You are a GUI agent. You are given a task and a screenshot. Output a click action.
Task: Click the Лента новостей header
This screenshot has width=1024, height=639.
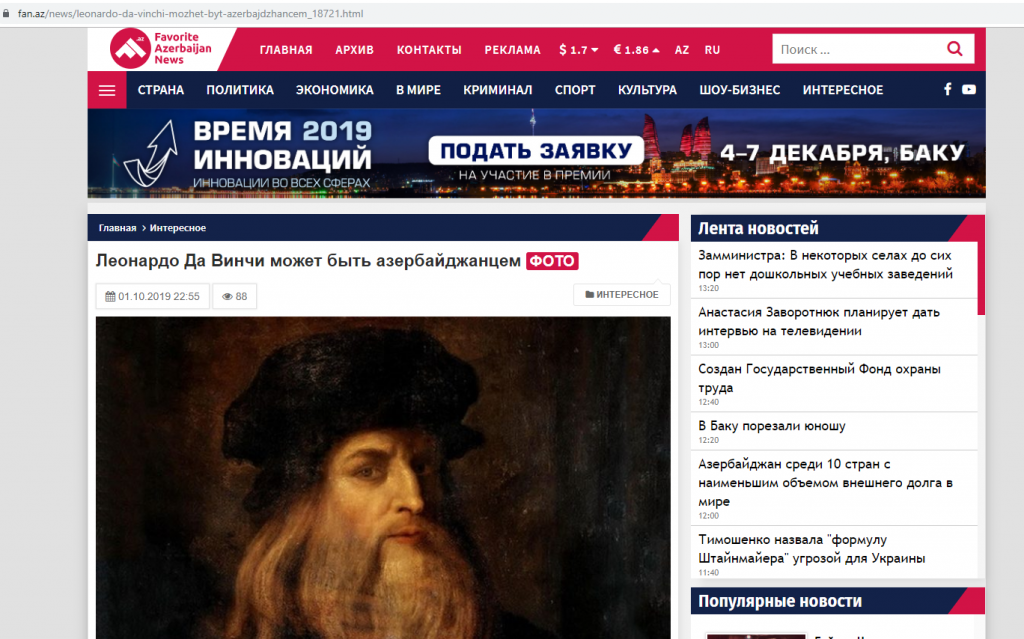758,228
